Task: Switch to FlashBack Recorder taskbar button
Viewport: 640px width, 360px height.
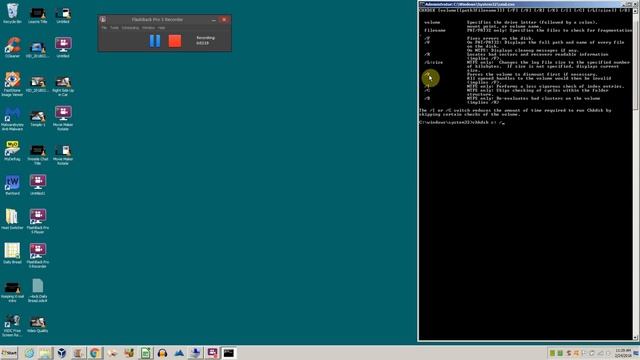Action: point(212,353)
